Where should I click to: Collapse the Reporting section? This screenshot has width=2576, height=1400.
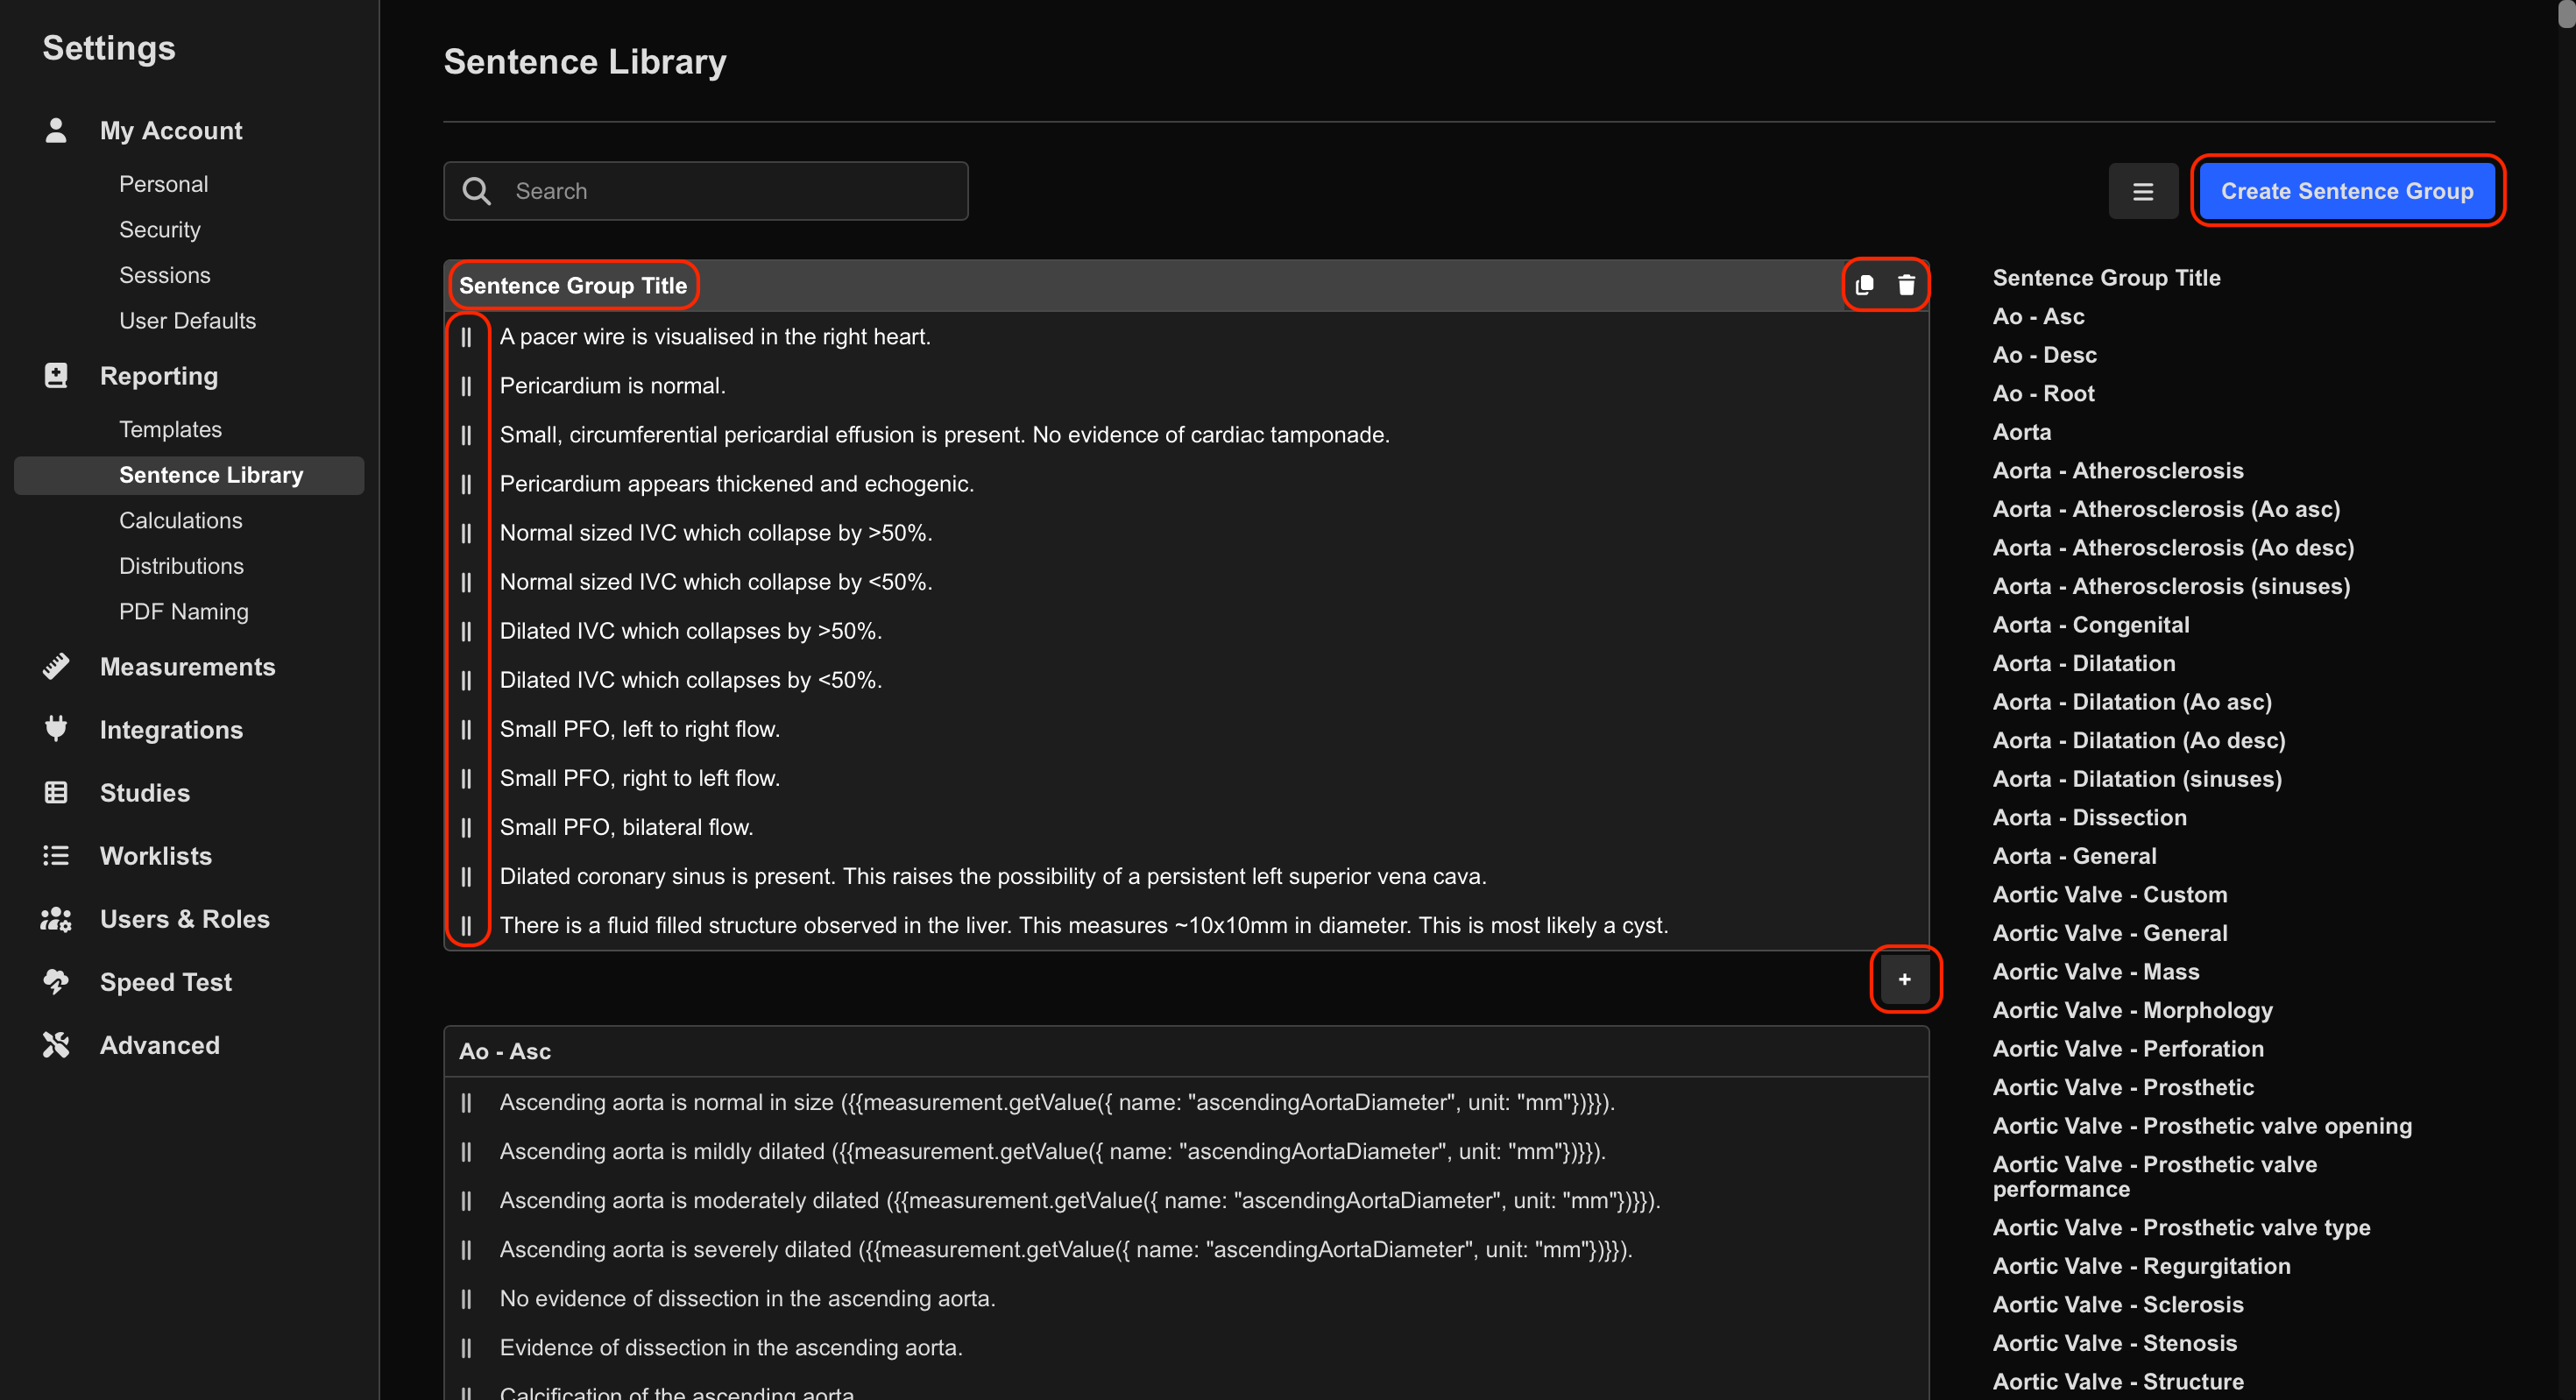[158, 376]
